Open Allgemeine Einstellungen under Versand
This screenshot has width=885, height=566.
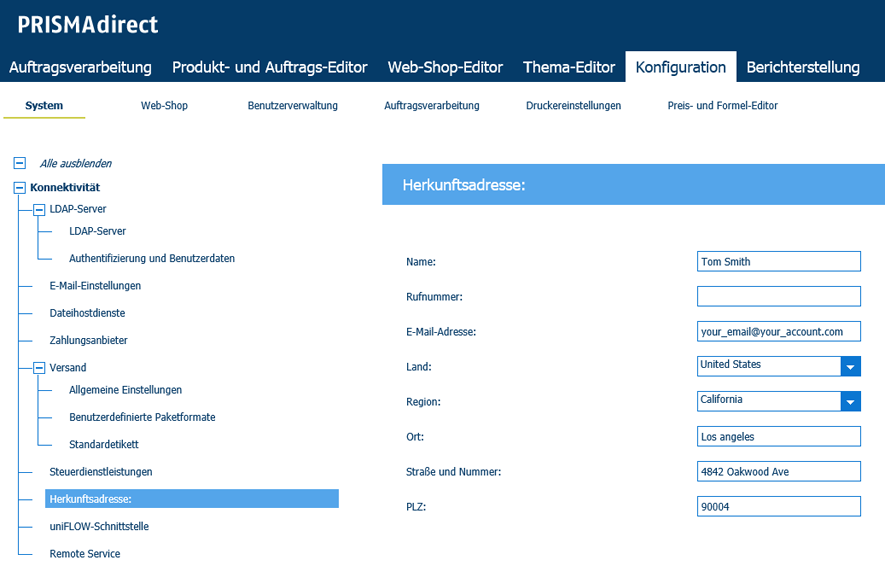tap(125, 390)
